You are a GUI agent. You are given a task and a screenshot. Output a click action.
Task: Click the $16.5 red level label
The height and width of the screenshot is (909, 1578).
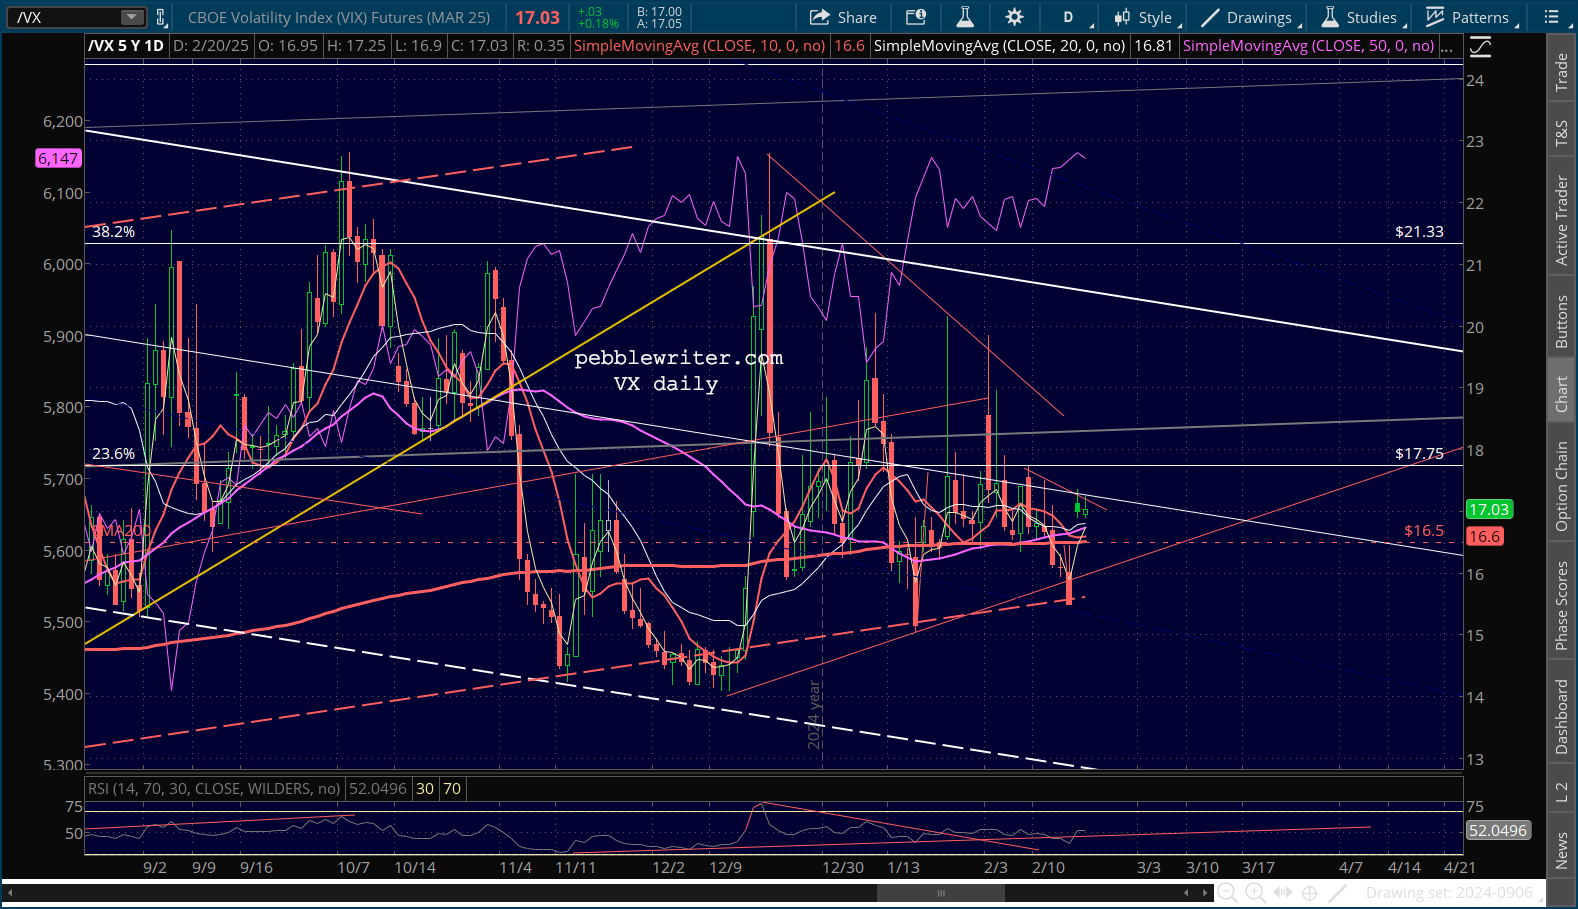click(1424, 531)
